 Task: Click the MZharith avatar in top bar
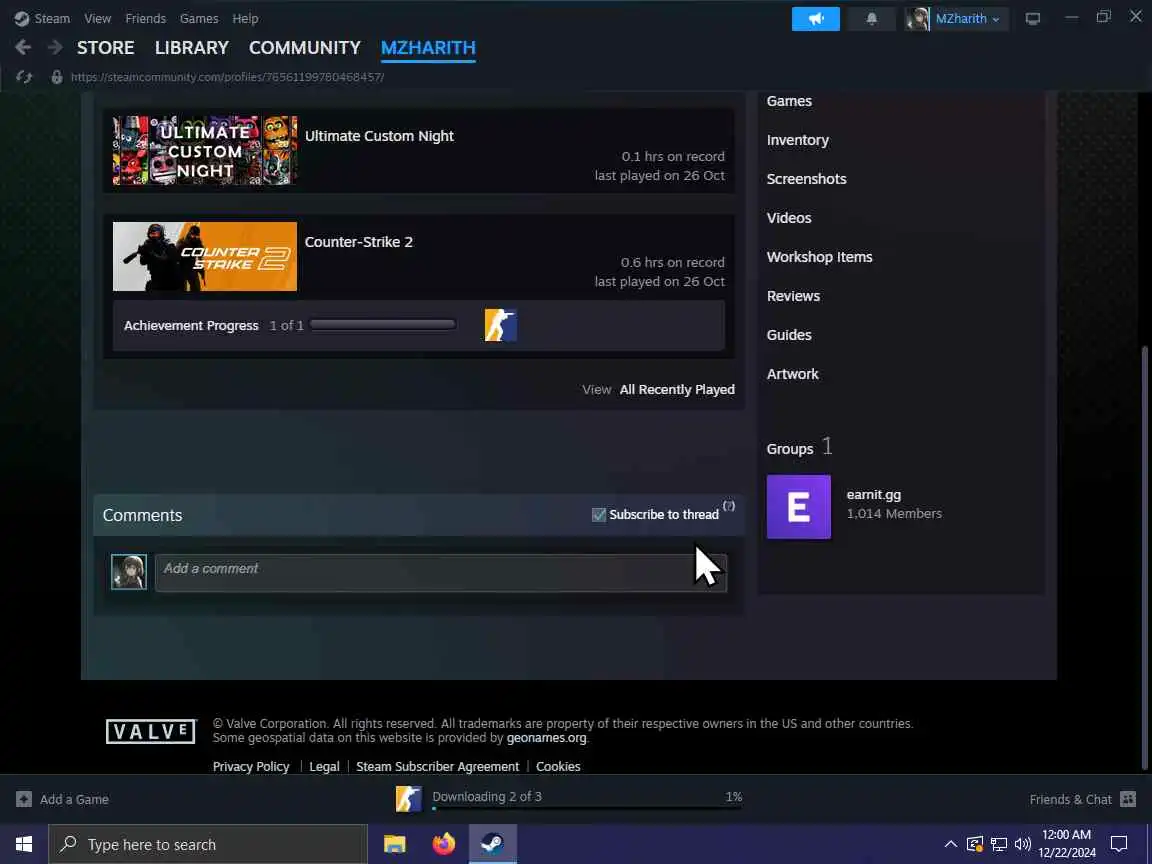[917, 18]
